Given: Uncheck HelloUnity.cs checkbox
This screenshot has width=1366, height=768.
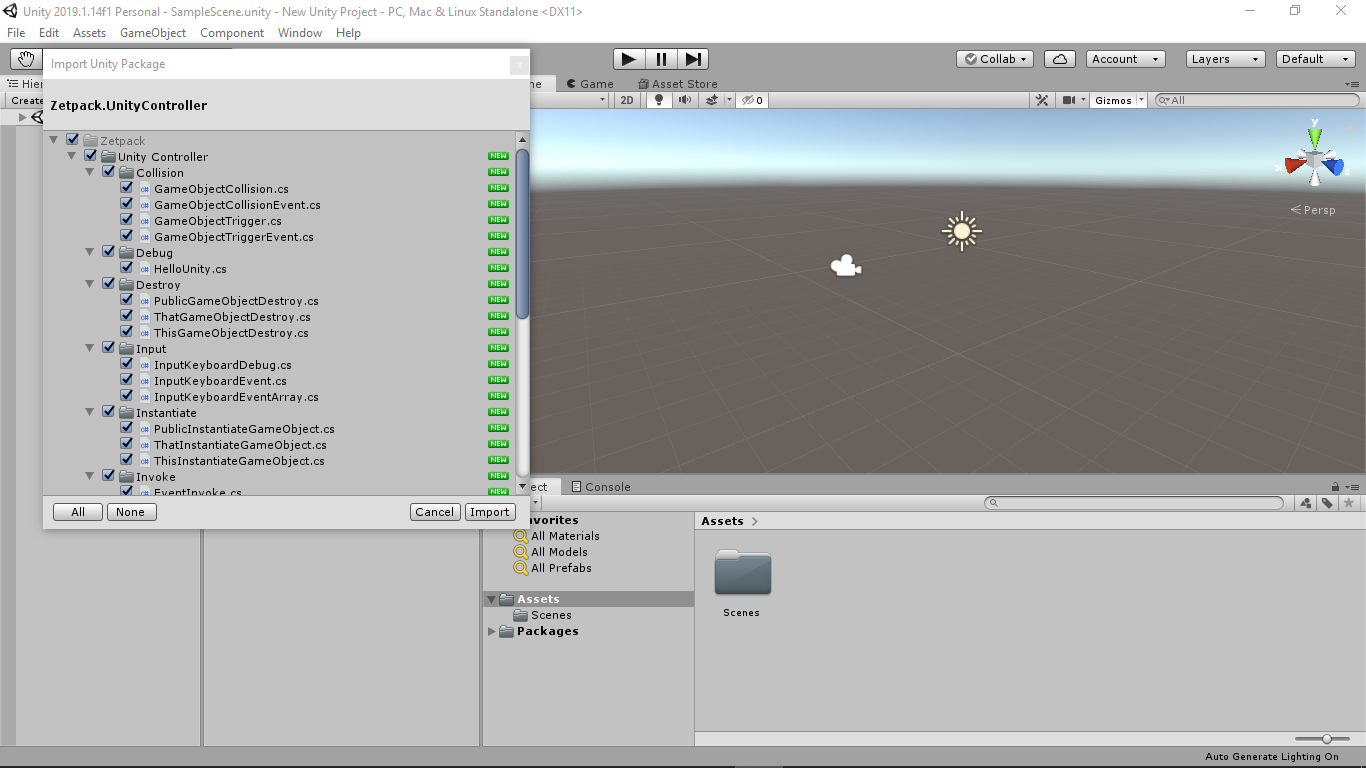Looking at the screenshot, I should (126, 268).
